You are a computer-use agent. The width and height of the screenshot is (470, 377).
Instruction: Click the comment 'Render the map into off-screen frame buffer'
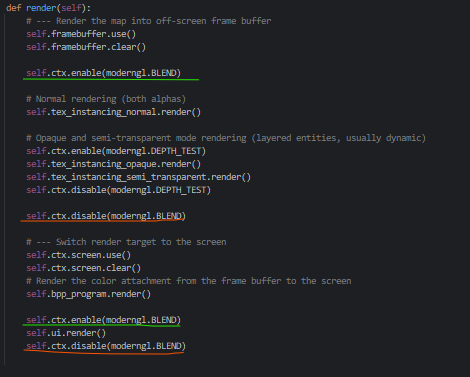click(x=163, y=21)
